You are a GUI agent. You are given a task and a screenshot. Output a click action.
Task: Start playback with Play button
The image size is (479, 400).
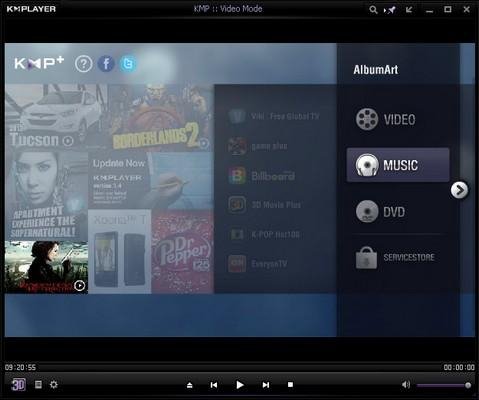pos(239,385)
